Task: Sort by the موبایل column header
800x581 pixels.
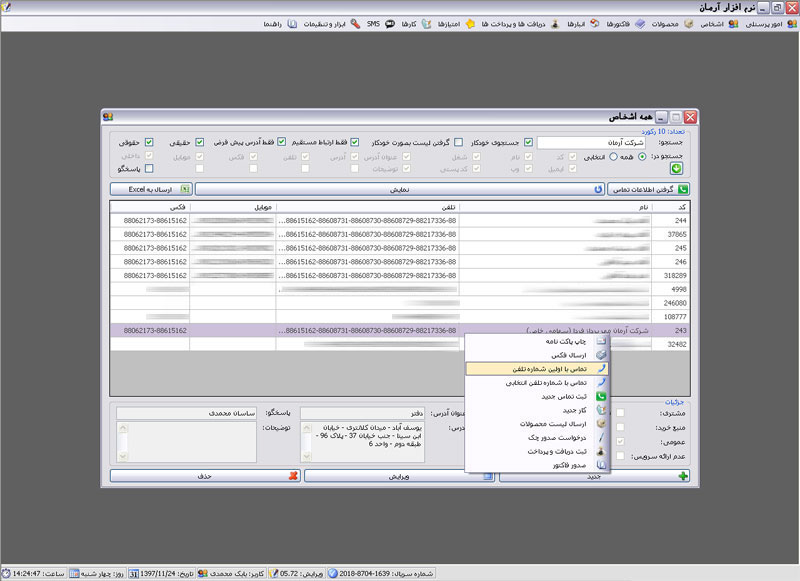Action: [233, 207]
